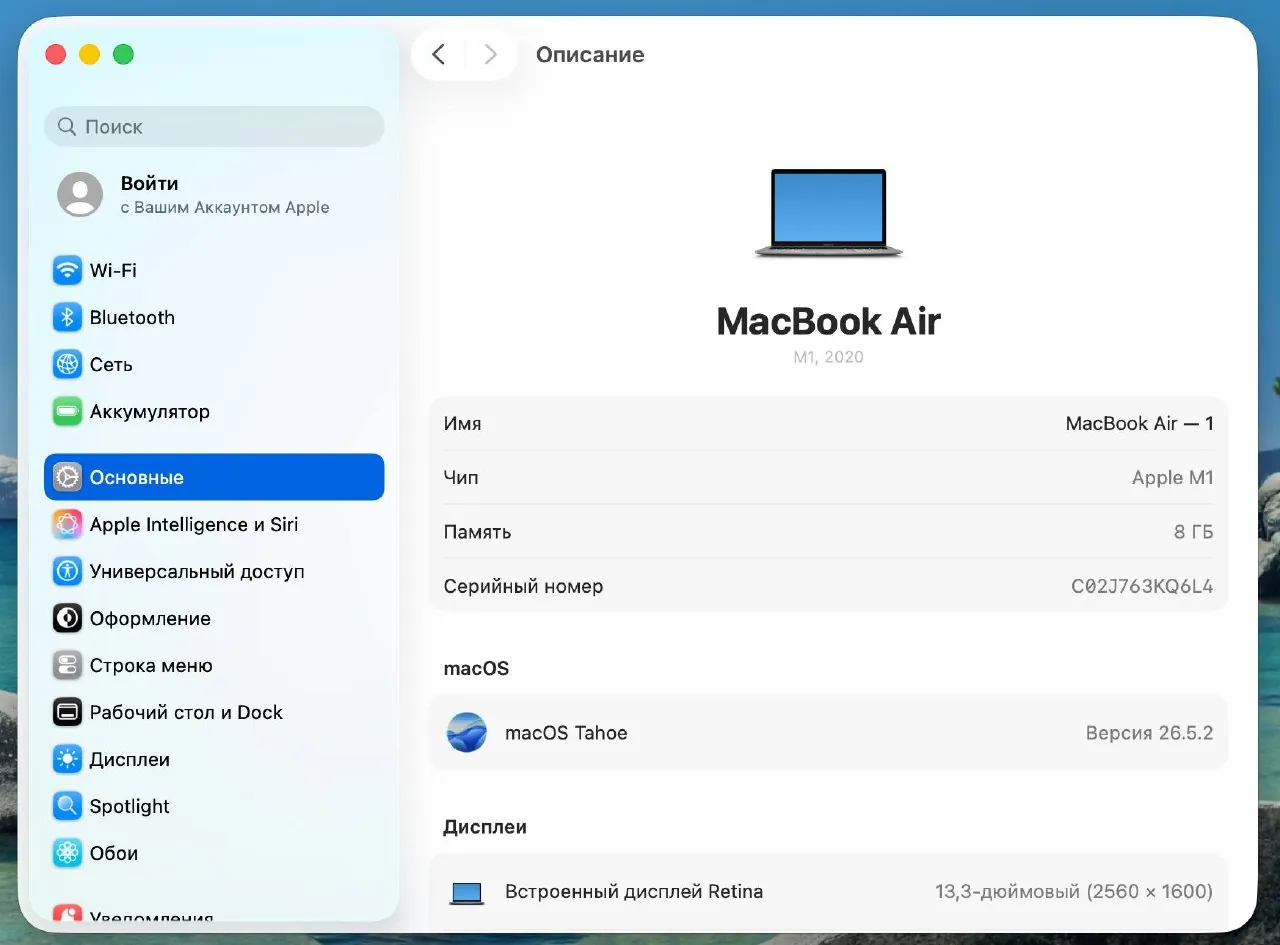Click the 'M1, 2020' model subtitle

click(829, 357)
